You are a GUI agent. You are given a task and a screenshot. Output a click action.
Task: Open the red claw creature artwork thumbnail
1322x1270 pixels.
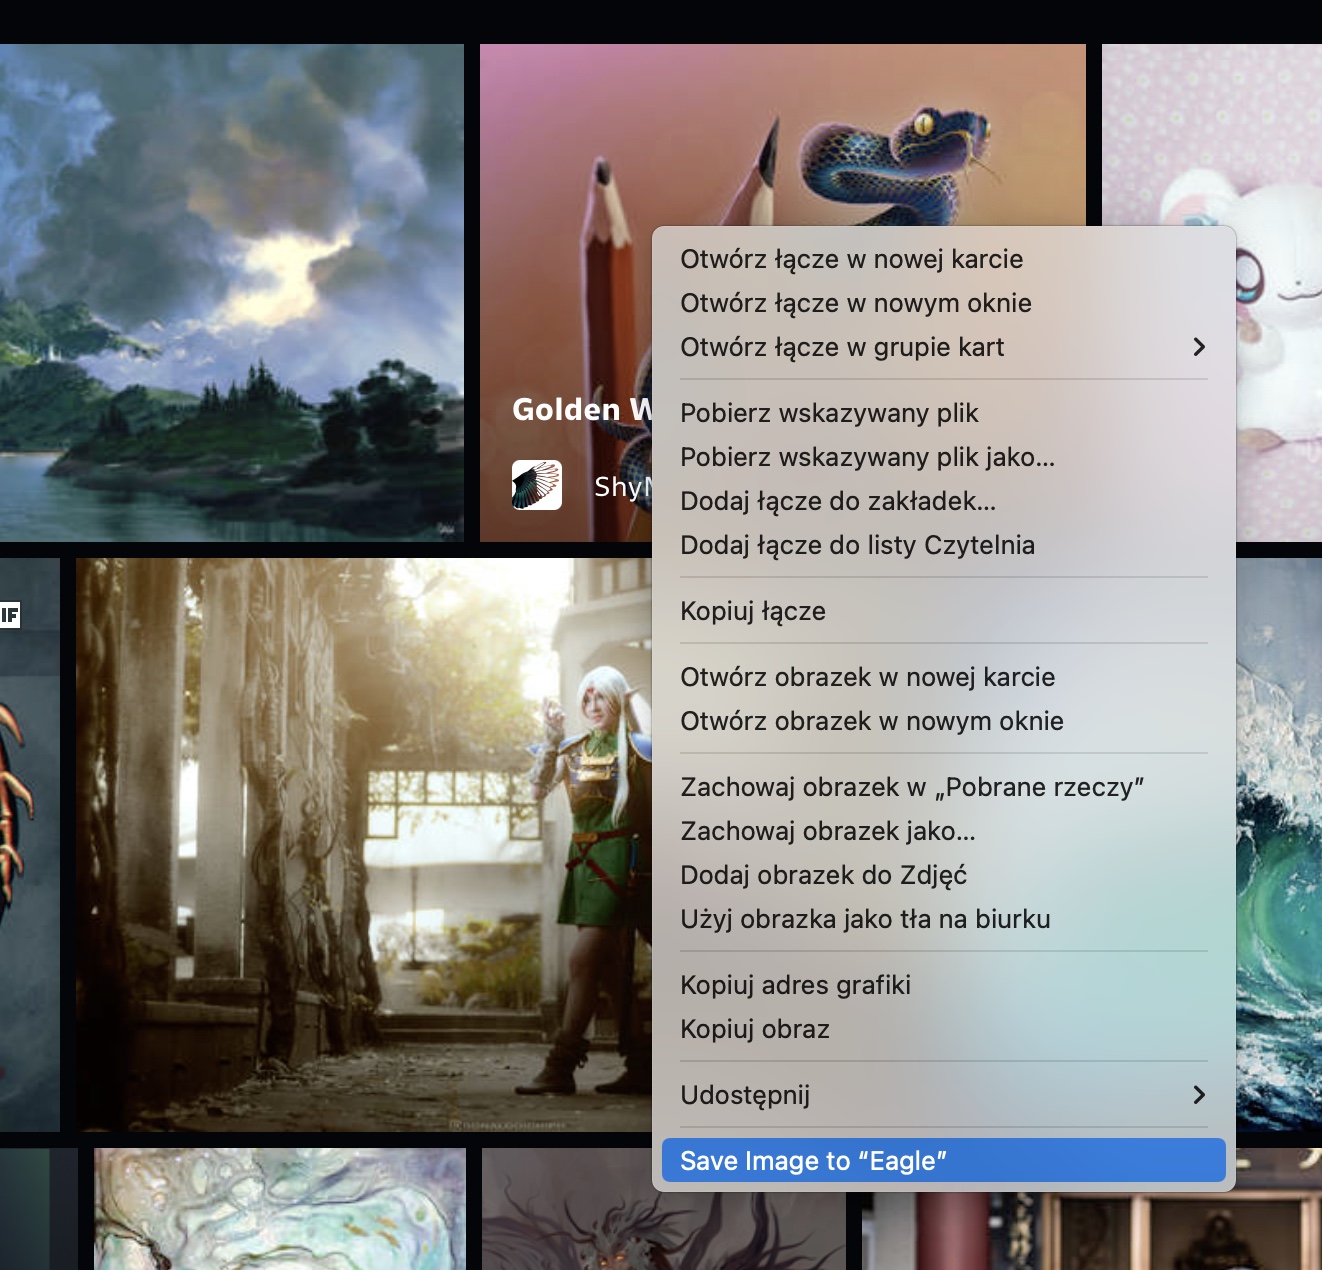pos(30,845)
